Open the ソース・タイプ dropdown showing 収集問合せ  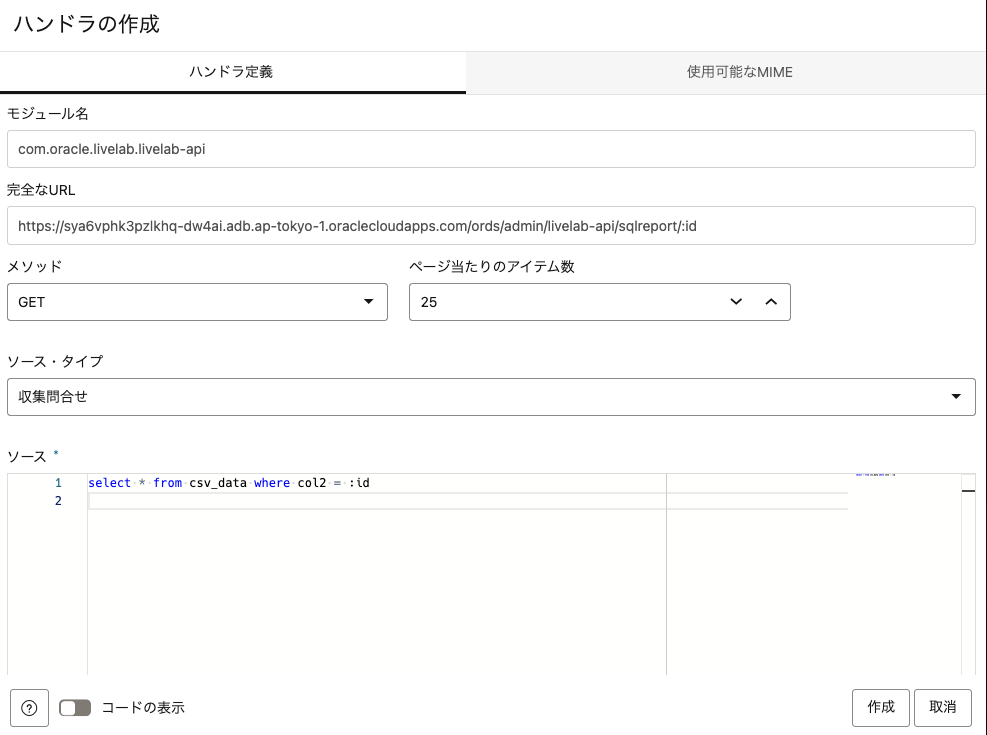(491, 397)
